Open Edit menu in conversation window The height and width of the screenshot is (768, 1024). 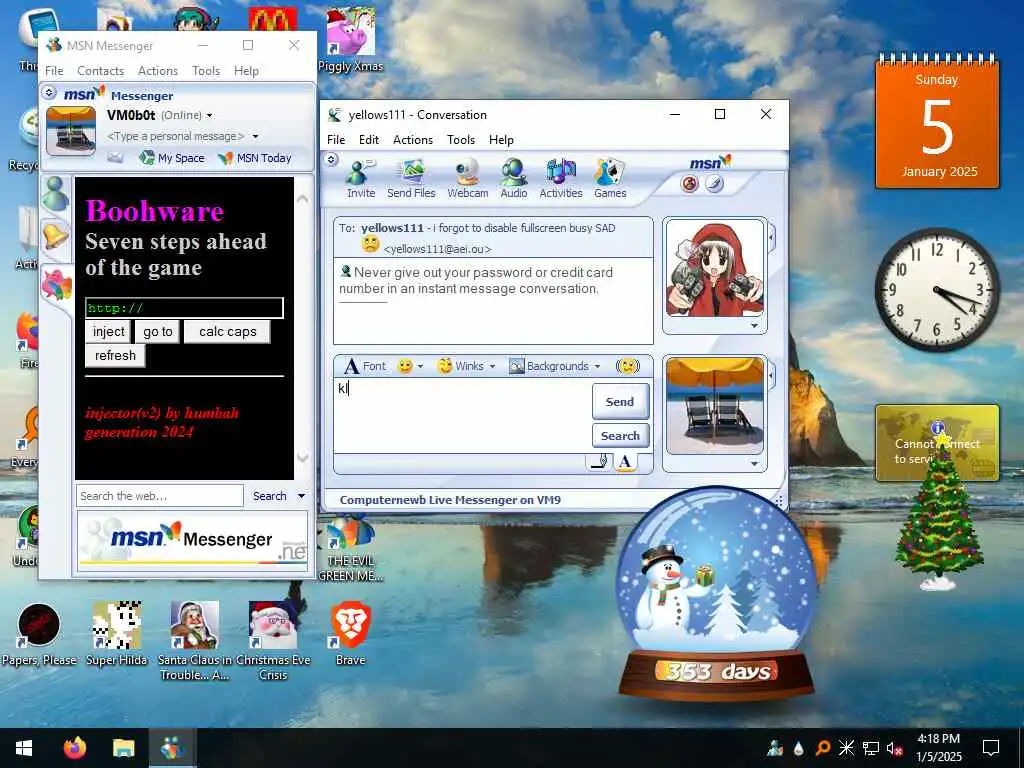pos(368,140)
